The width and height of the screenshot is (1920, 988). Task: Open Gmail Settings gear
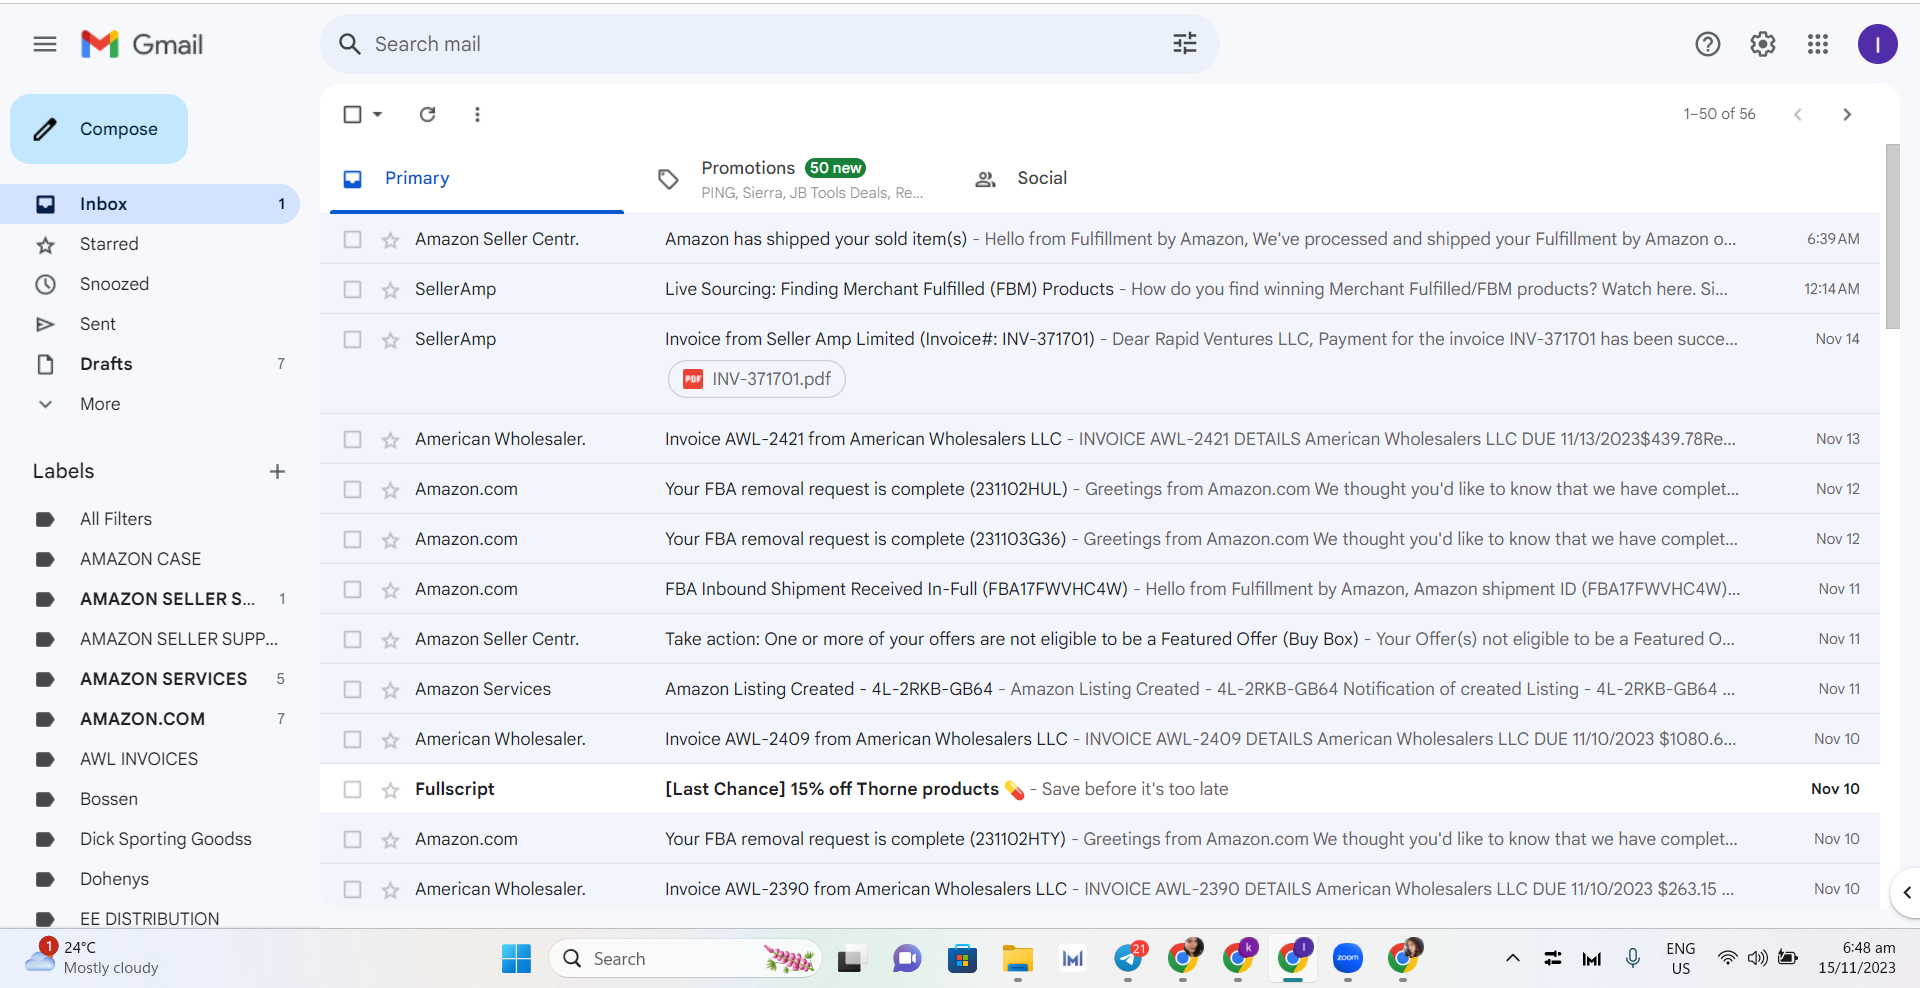(x=1763, y=44)
